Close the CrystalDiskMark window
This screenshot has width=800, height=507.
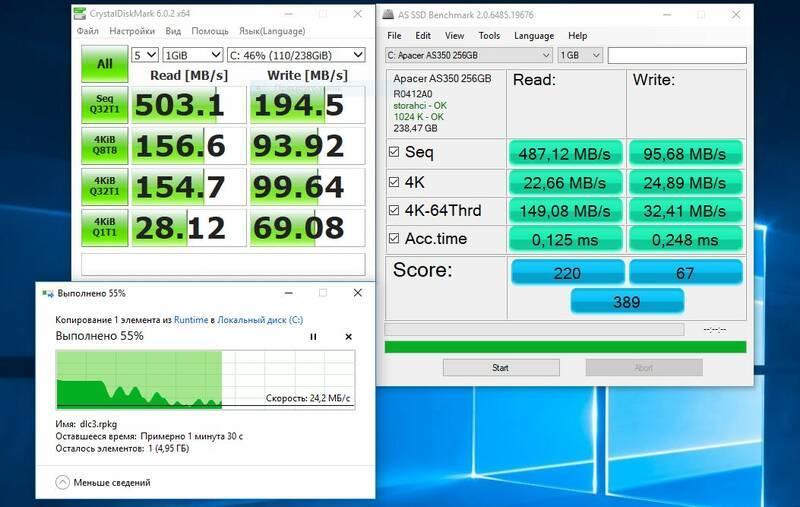click(x=358, y=14)
